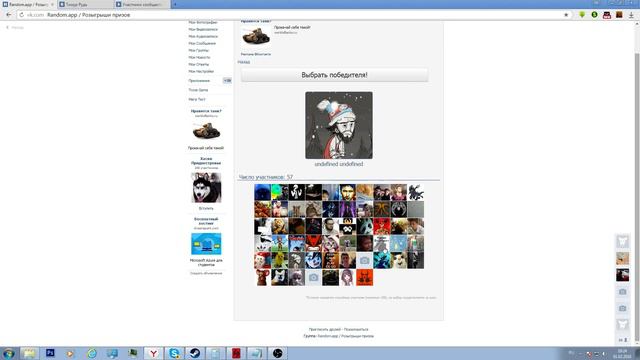640x360 pixels.
Task: Click the Пожаловаться footer link
Action: pos(356,329)
